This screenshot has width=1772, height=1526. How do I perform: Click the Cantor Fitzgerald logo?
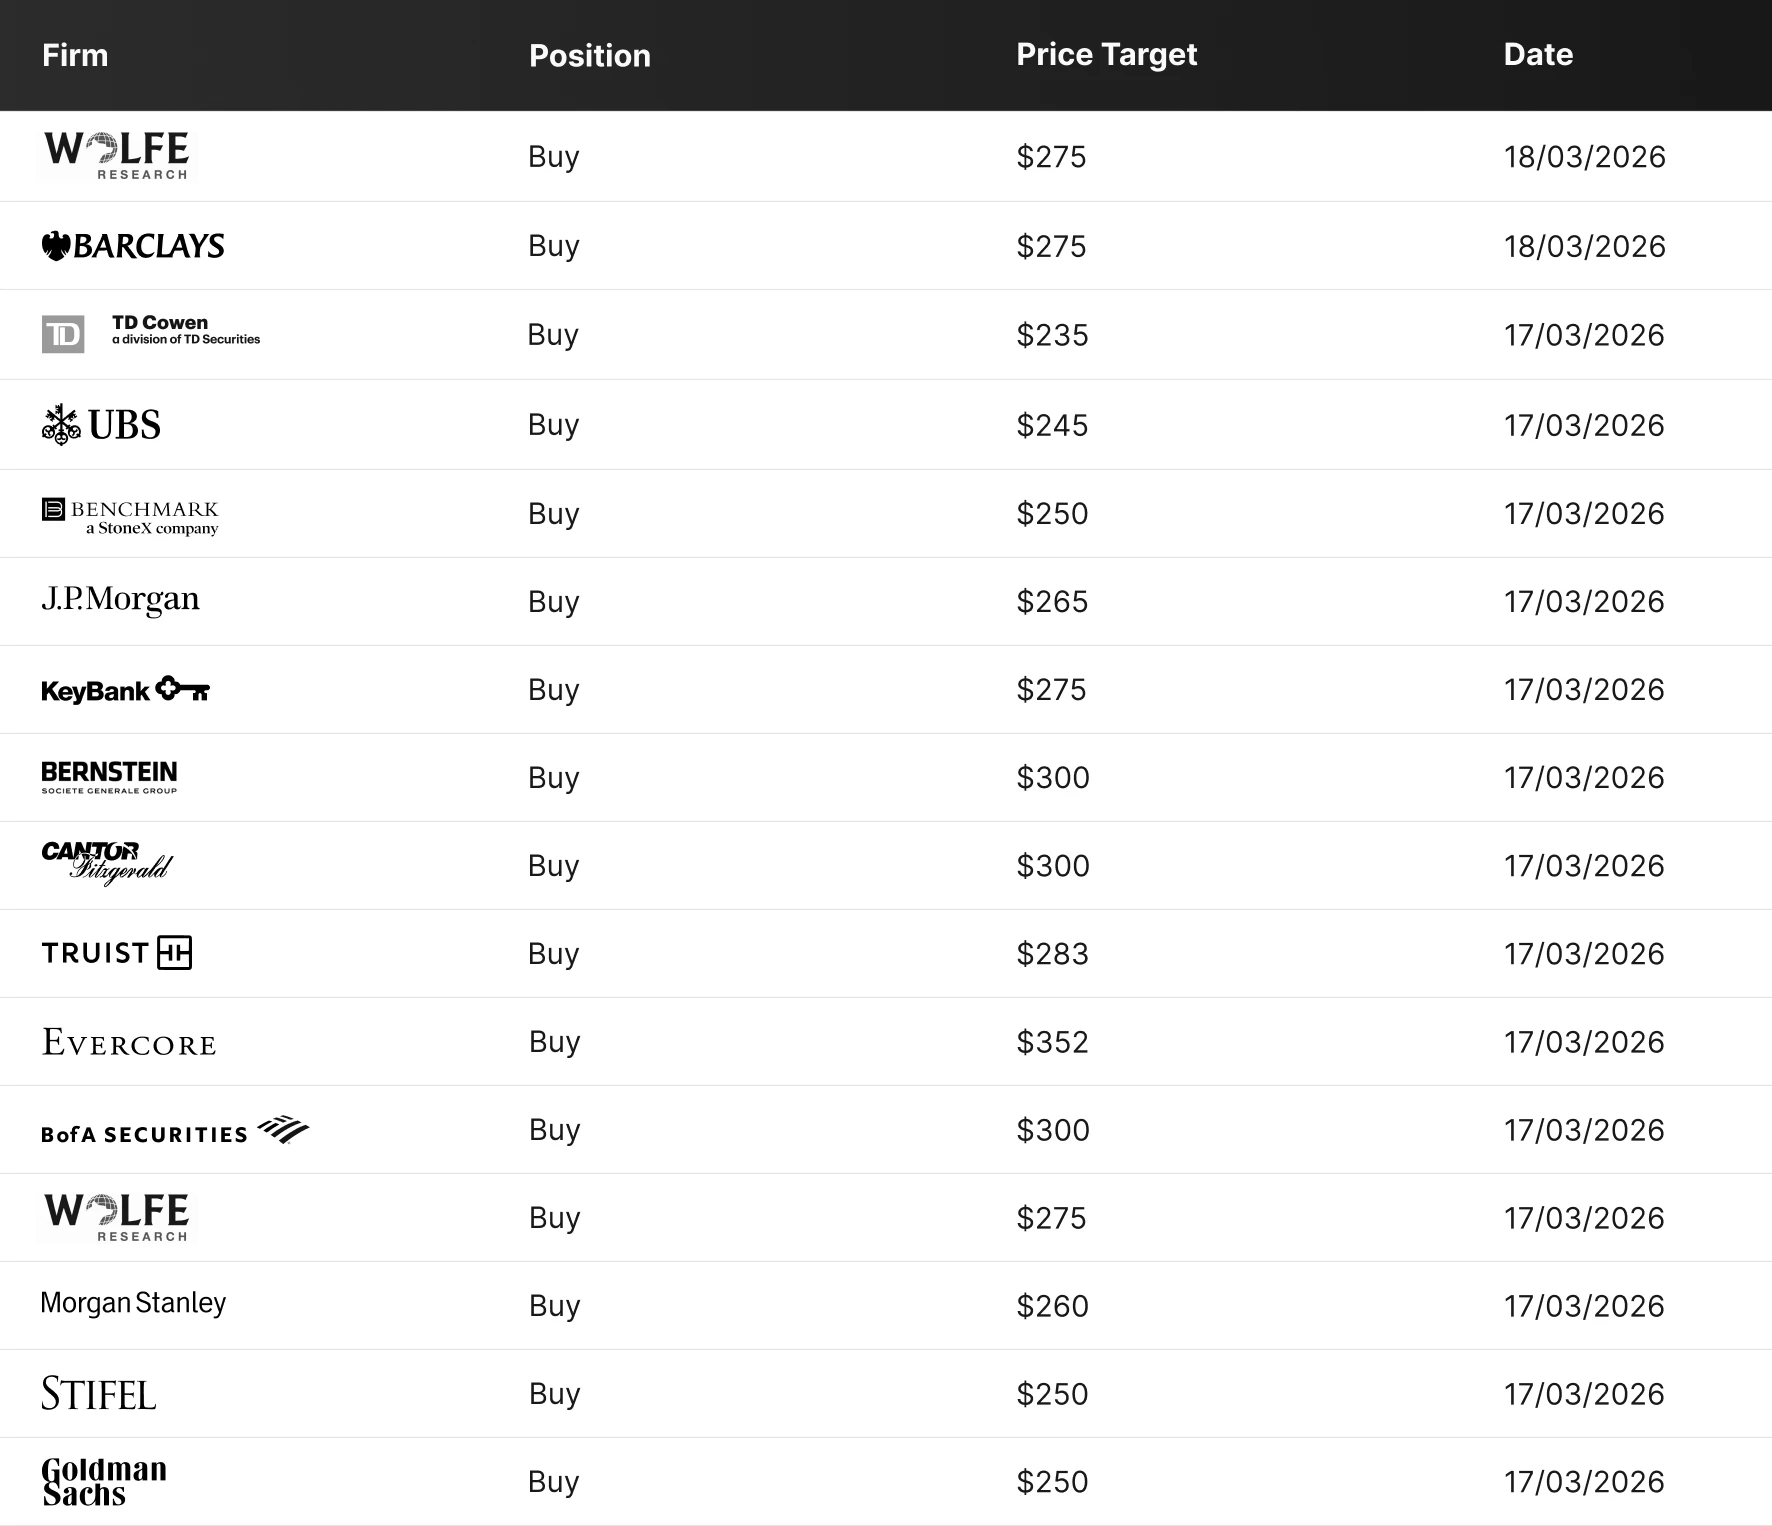point(106,863)
